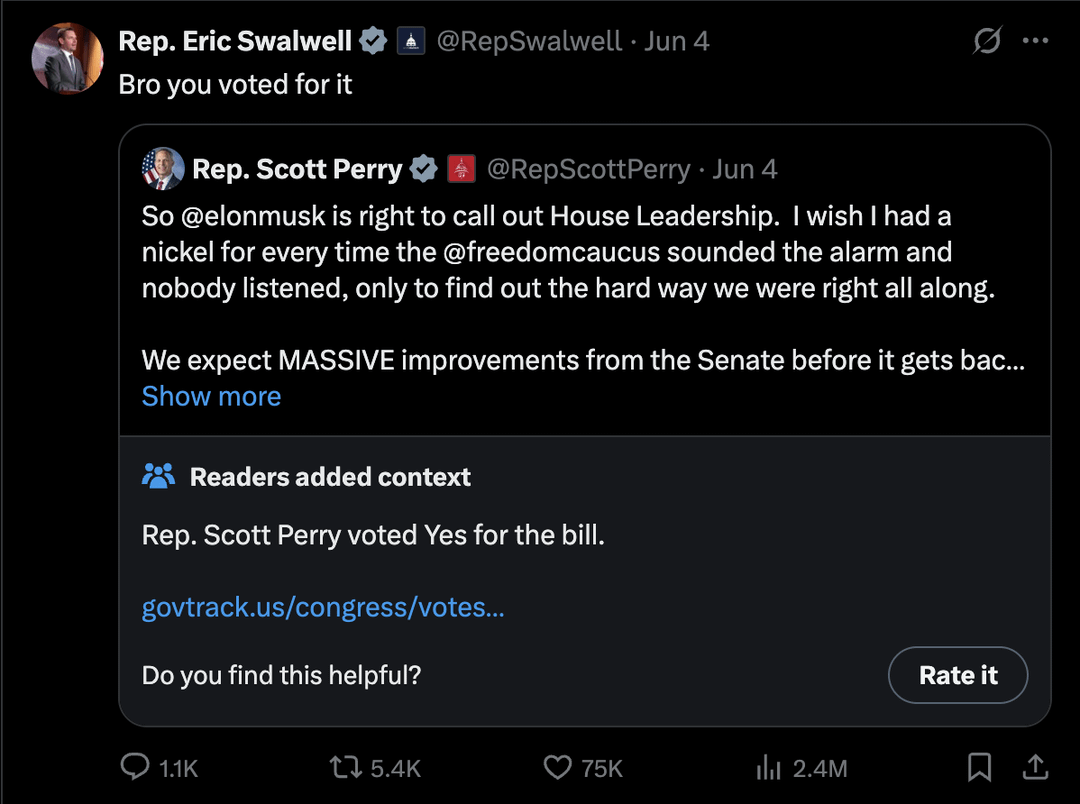This screenshot has height=804, width=1080.
Task: Like the tweet with the heart icon
Action: pyautogui.click(x=556, y=768)
